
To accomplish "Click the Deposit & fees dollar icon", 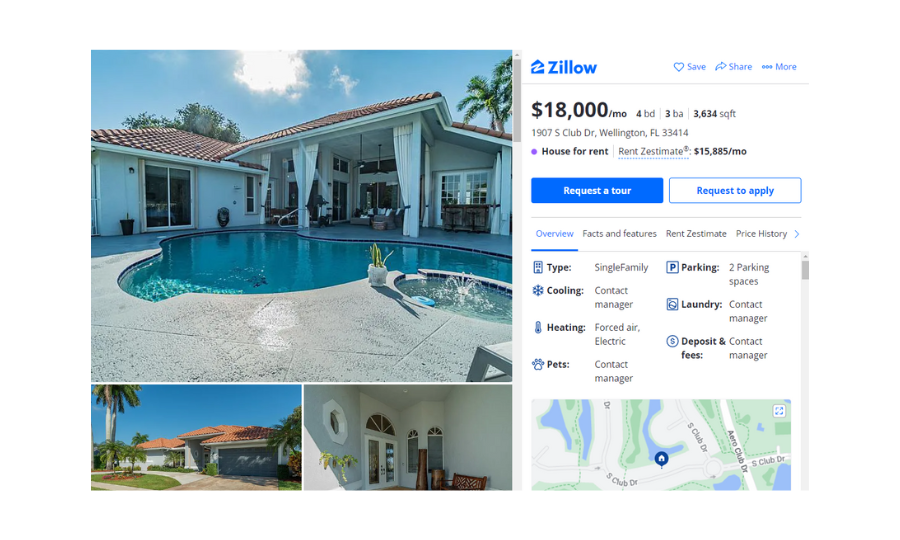I will 672,341.
